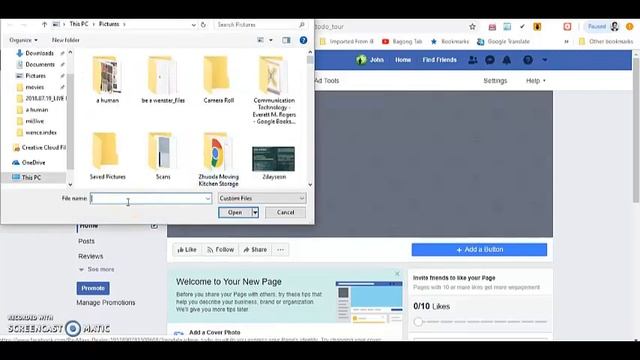
Task: Toggle the preview pane icon
Action: (x=287, y=40)
